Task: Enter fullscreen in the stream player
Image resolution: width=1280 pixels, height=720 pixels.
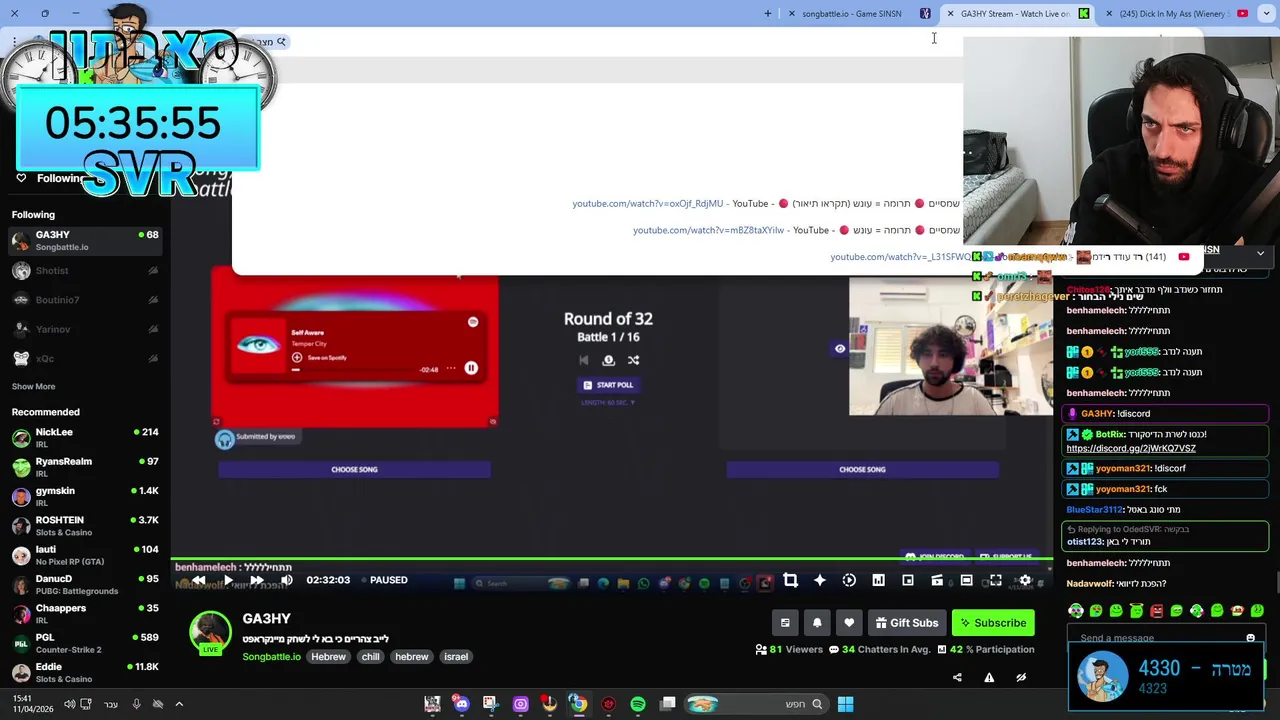Action: click(x=996, y=580)
